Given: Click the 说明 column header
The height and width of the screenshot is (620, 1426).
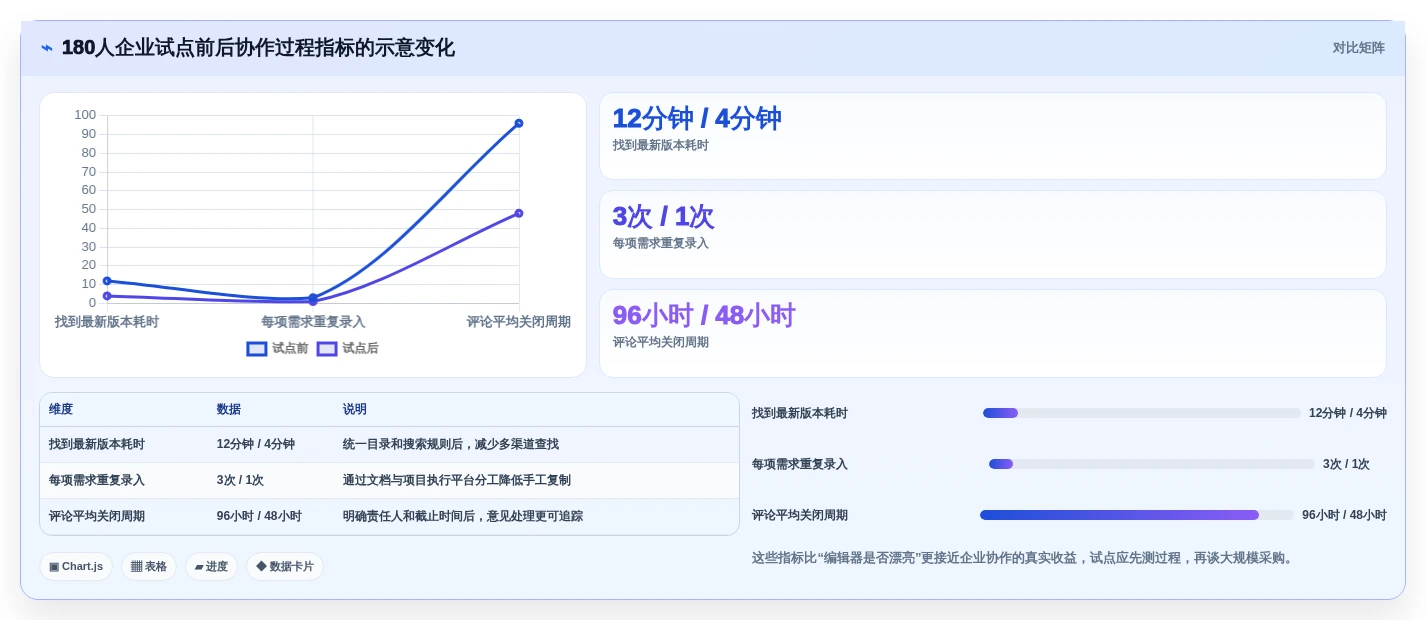Looking at the screenshot, I should coord(355,410).
